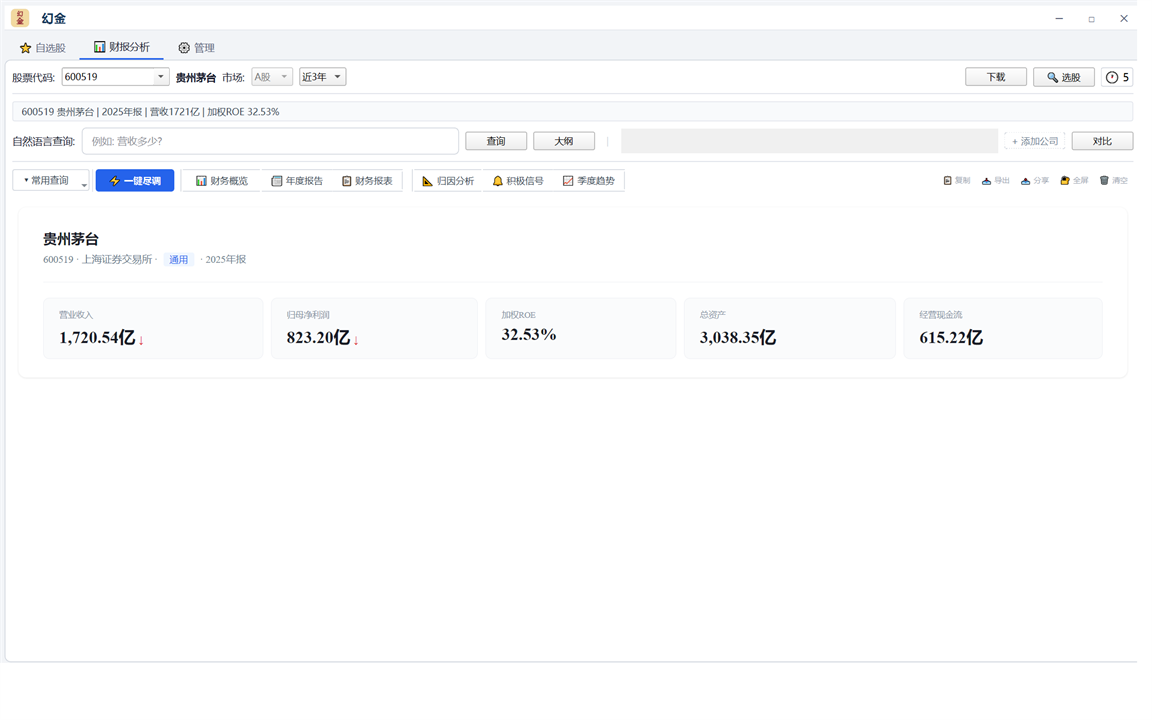
Task: Click the summary bar text starting 600519 贵州茅台
Action: [x=150, y=112]
